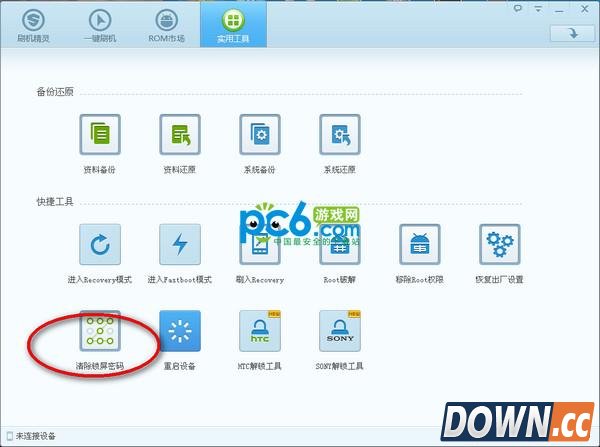Open 系统还原 system restore
This screenshot has width=600, height=447.
[340, 134]
